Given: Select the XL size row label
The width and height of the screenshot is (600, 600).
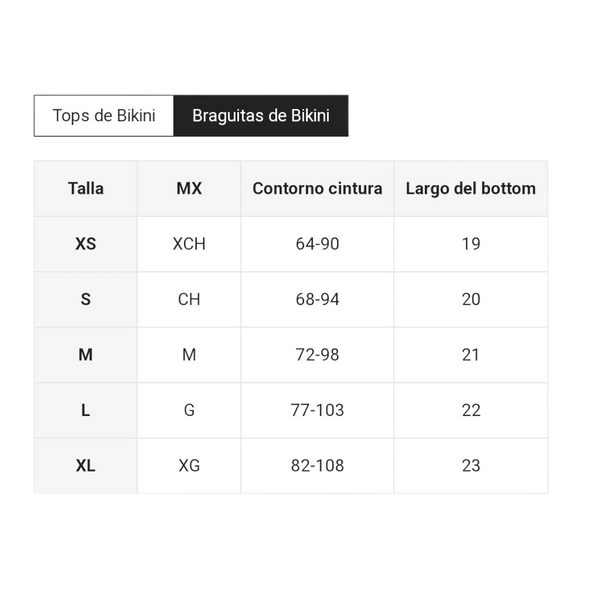Looking at the screenshot, I should [86, 466].
